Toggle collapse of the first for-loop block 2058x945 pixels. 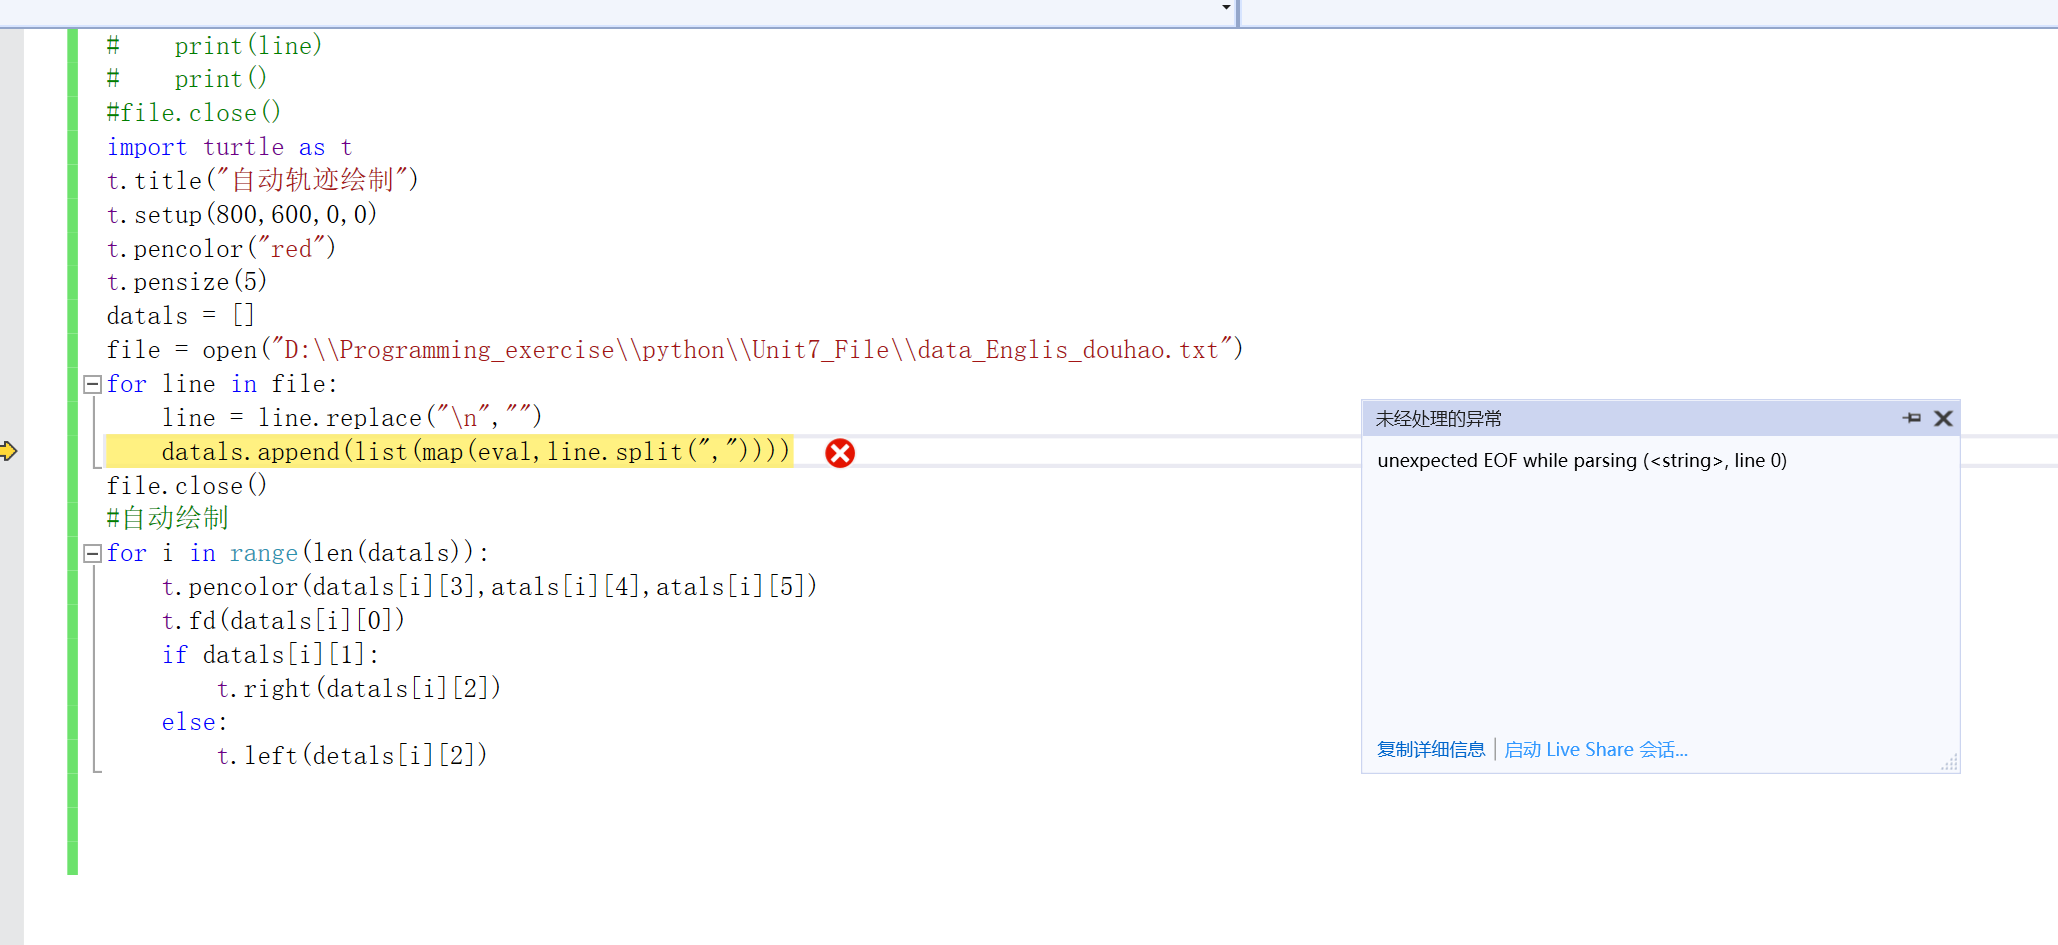click(91, 383)
